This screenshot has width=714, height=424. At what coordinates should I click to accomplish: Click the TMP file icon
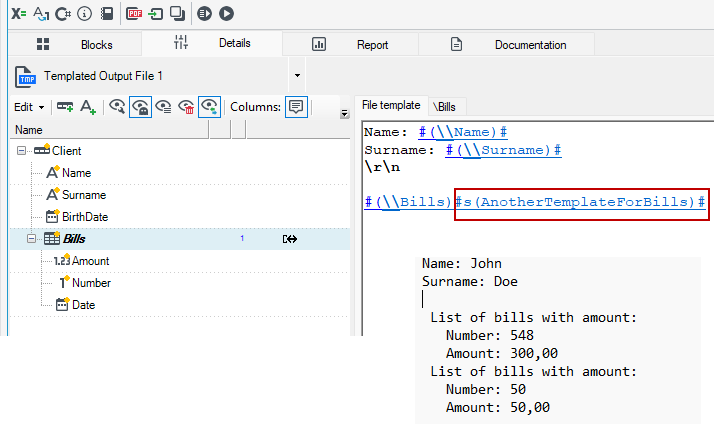tap(25, 77)
